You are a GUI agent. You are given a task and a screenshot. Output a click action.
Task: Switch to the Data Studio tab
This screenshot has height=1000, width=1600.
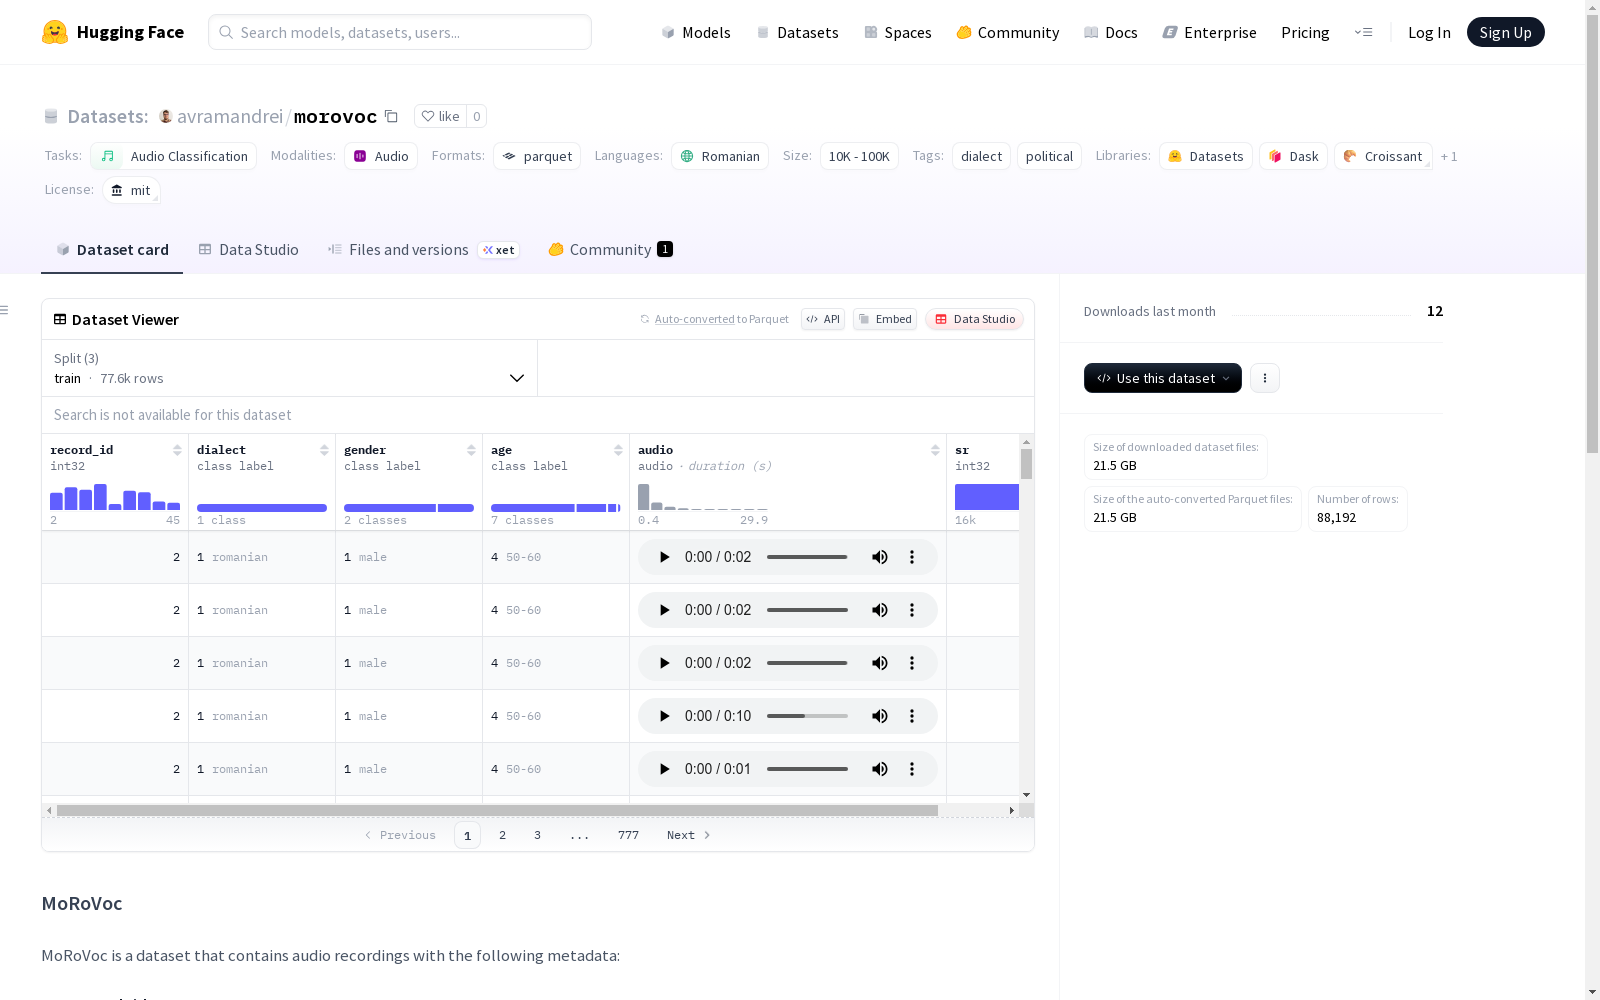click(248, 250)
